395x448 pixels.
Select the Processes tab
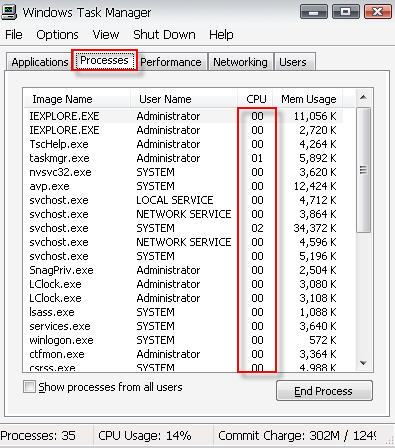[x=104, y=60]
